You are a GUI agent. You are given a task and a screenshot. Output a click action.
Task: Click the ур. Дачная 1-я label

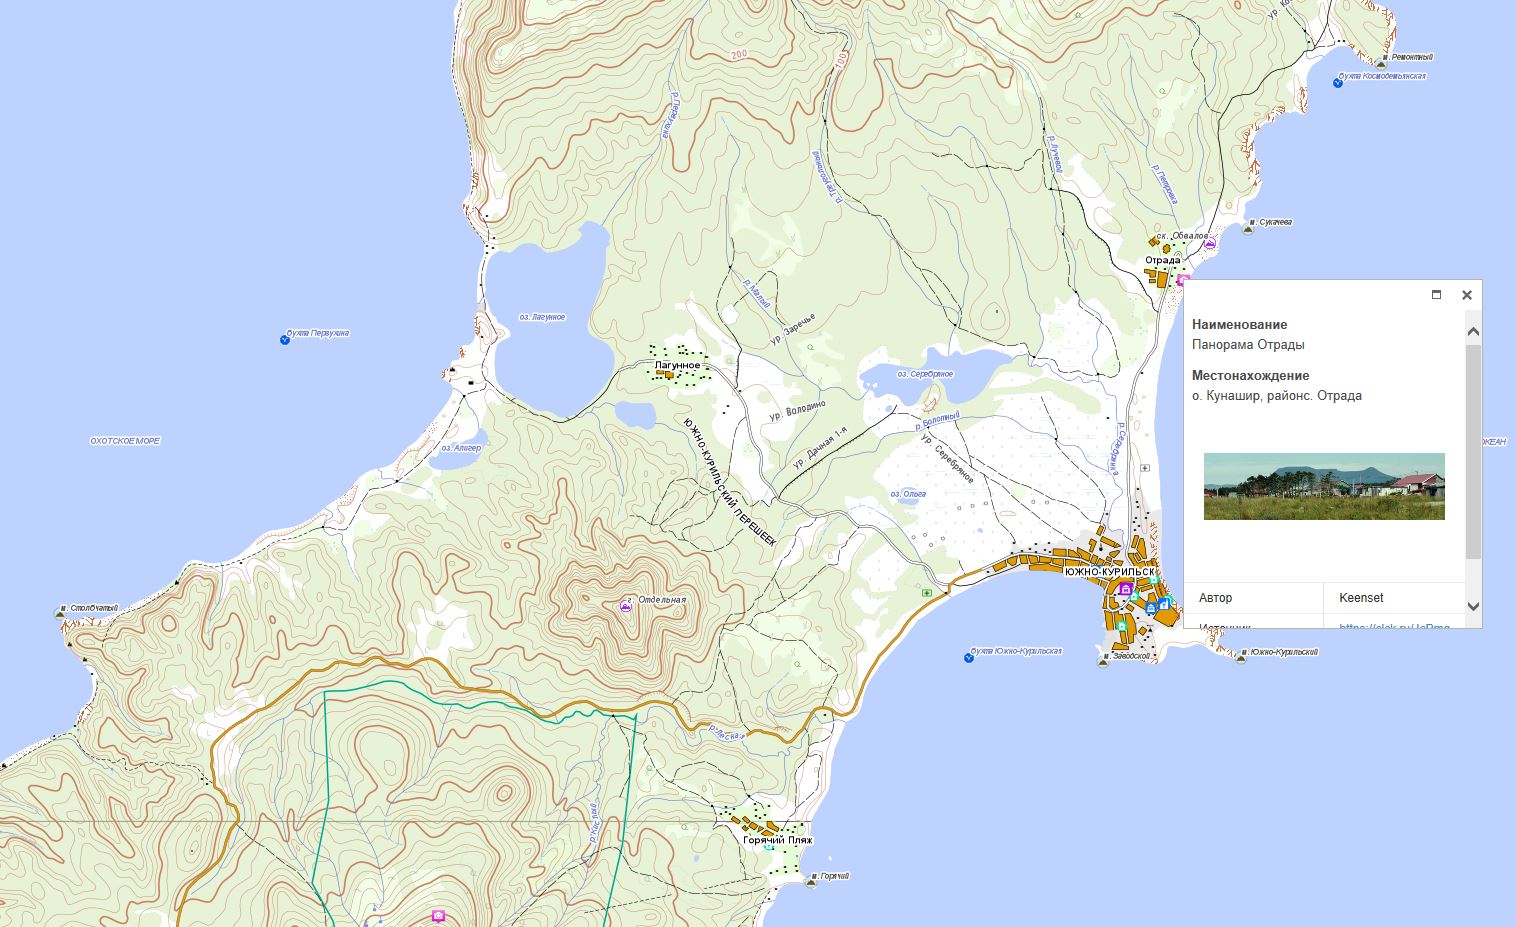coord(819,450)
